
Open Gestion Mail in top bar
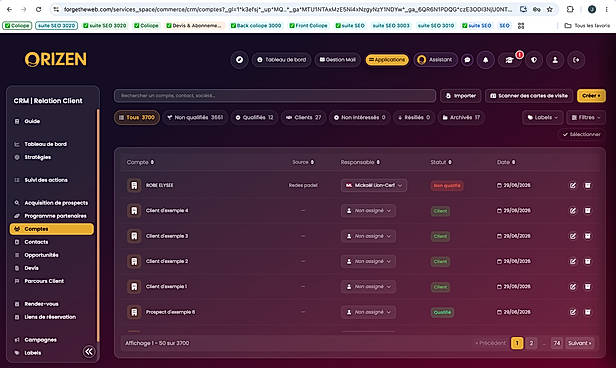coord(337,60)
